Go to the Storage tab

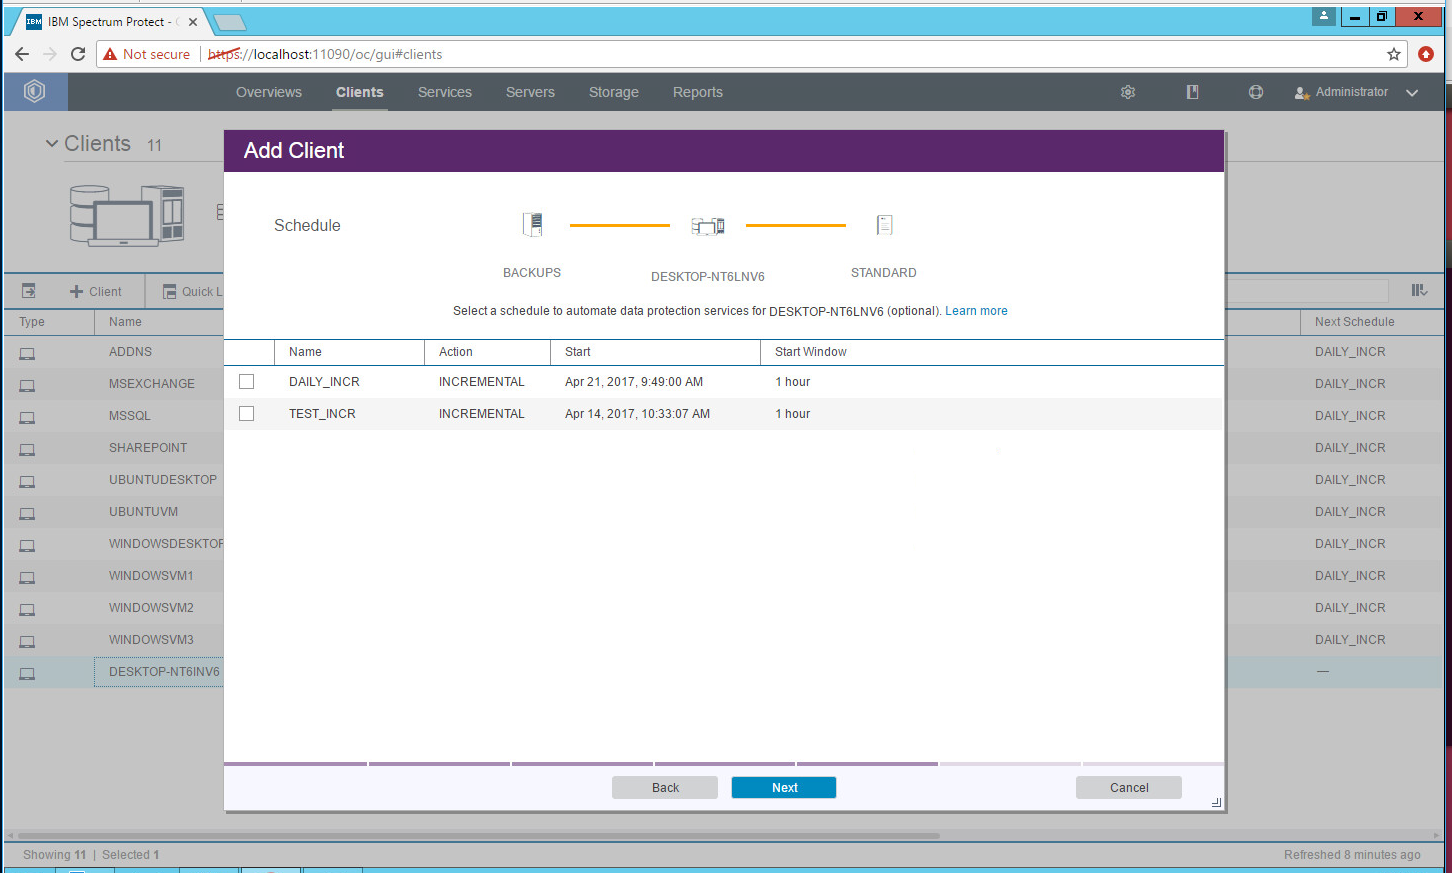point(613,92)
